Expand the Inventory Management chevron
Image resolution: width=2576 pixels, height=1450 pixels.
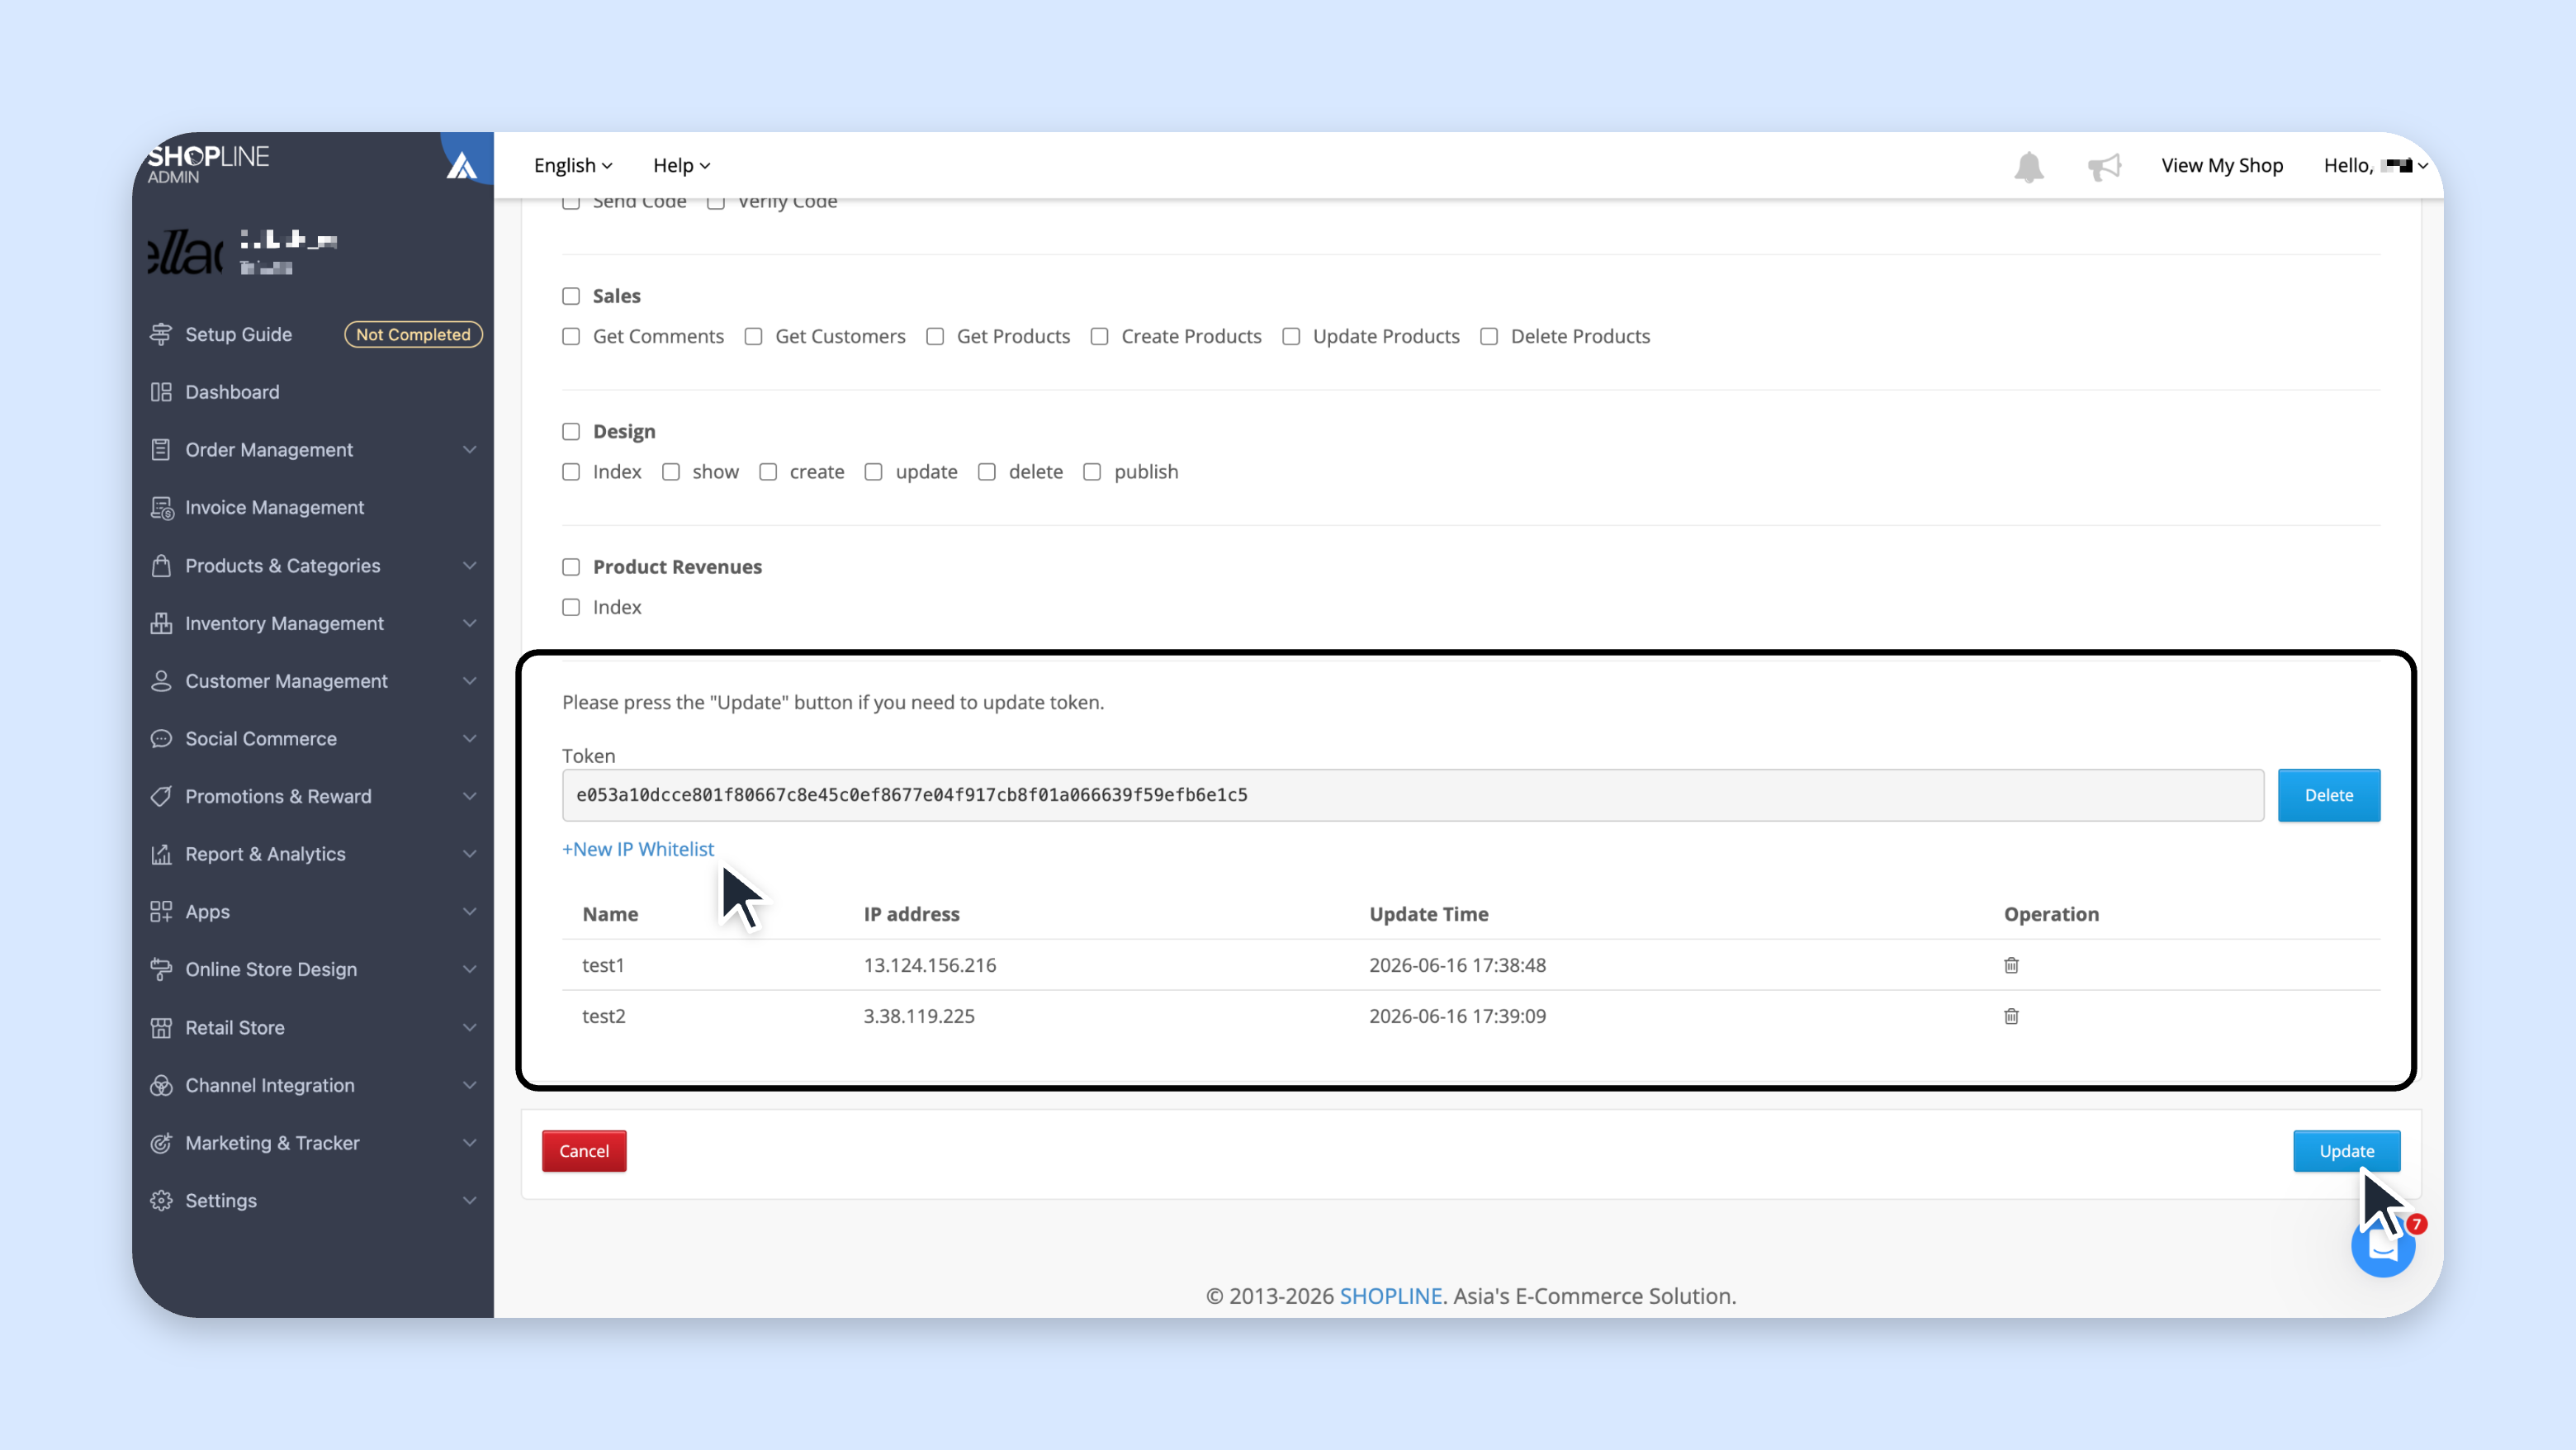[x=469, y=623]
